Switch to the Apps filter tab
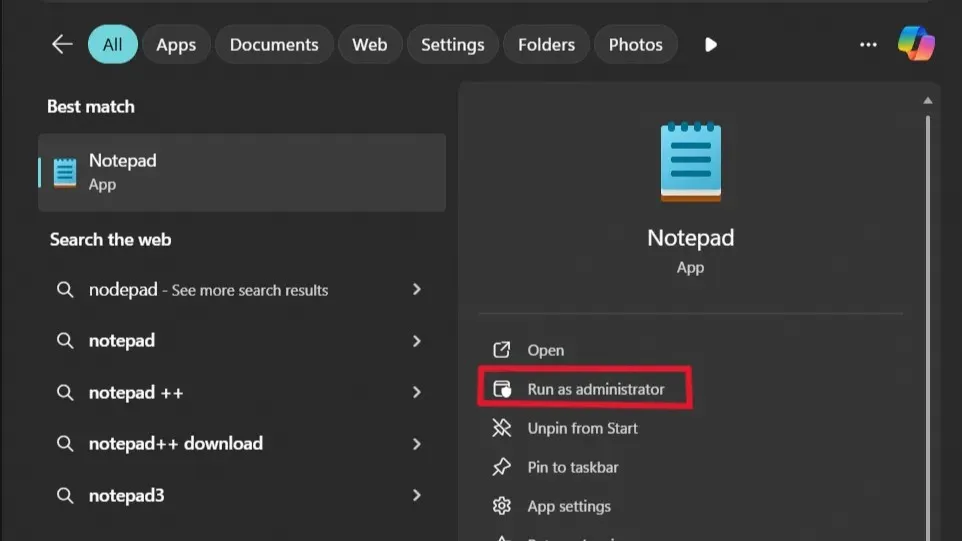This screenshot has height=541, width=962. pos(176,44)
